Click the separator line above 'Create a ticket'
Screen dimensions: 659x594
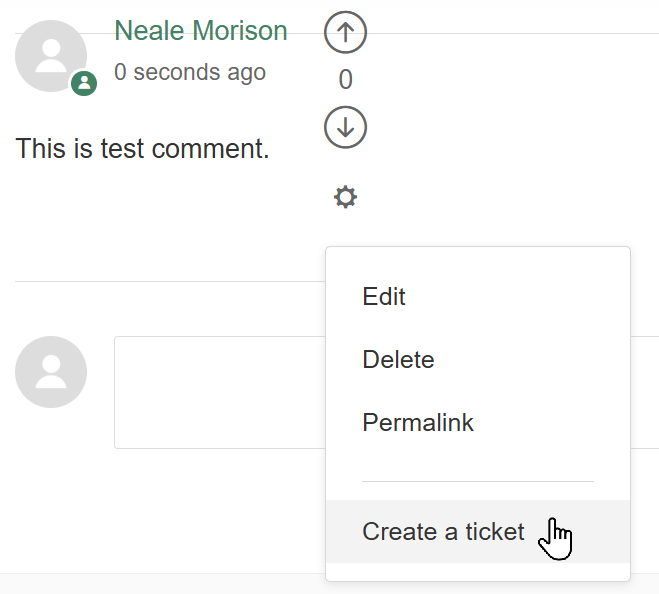(478, 481)
